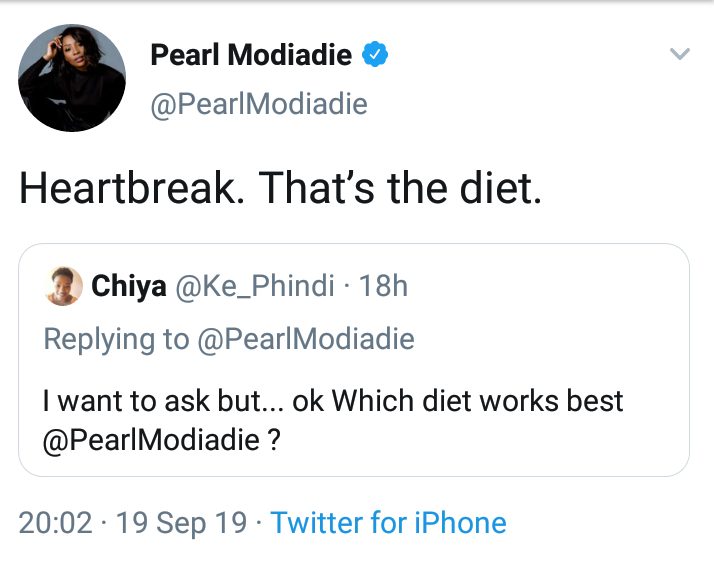Open @PearlModiadie in 'Replying to' line

coord(306,339)
